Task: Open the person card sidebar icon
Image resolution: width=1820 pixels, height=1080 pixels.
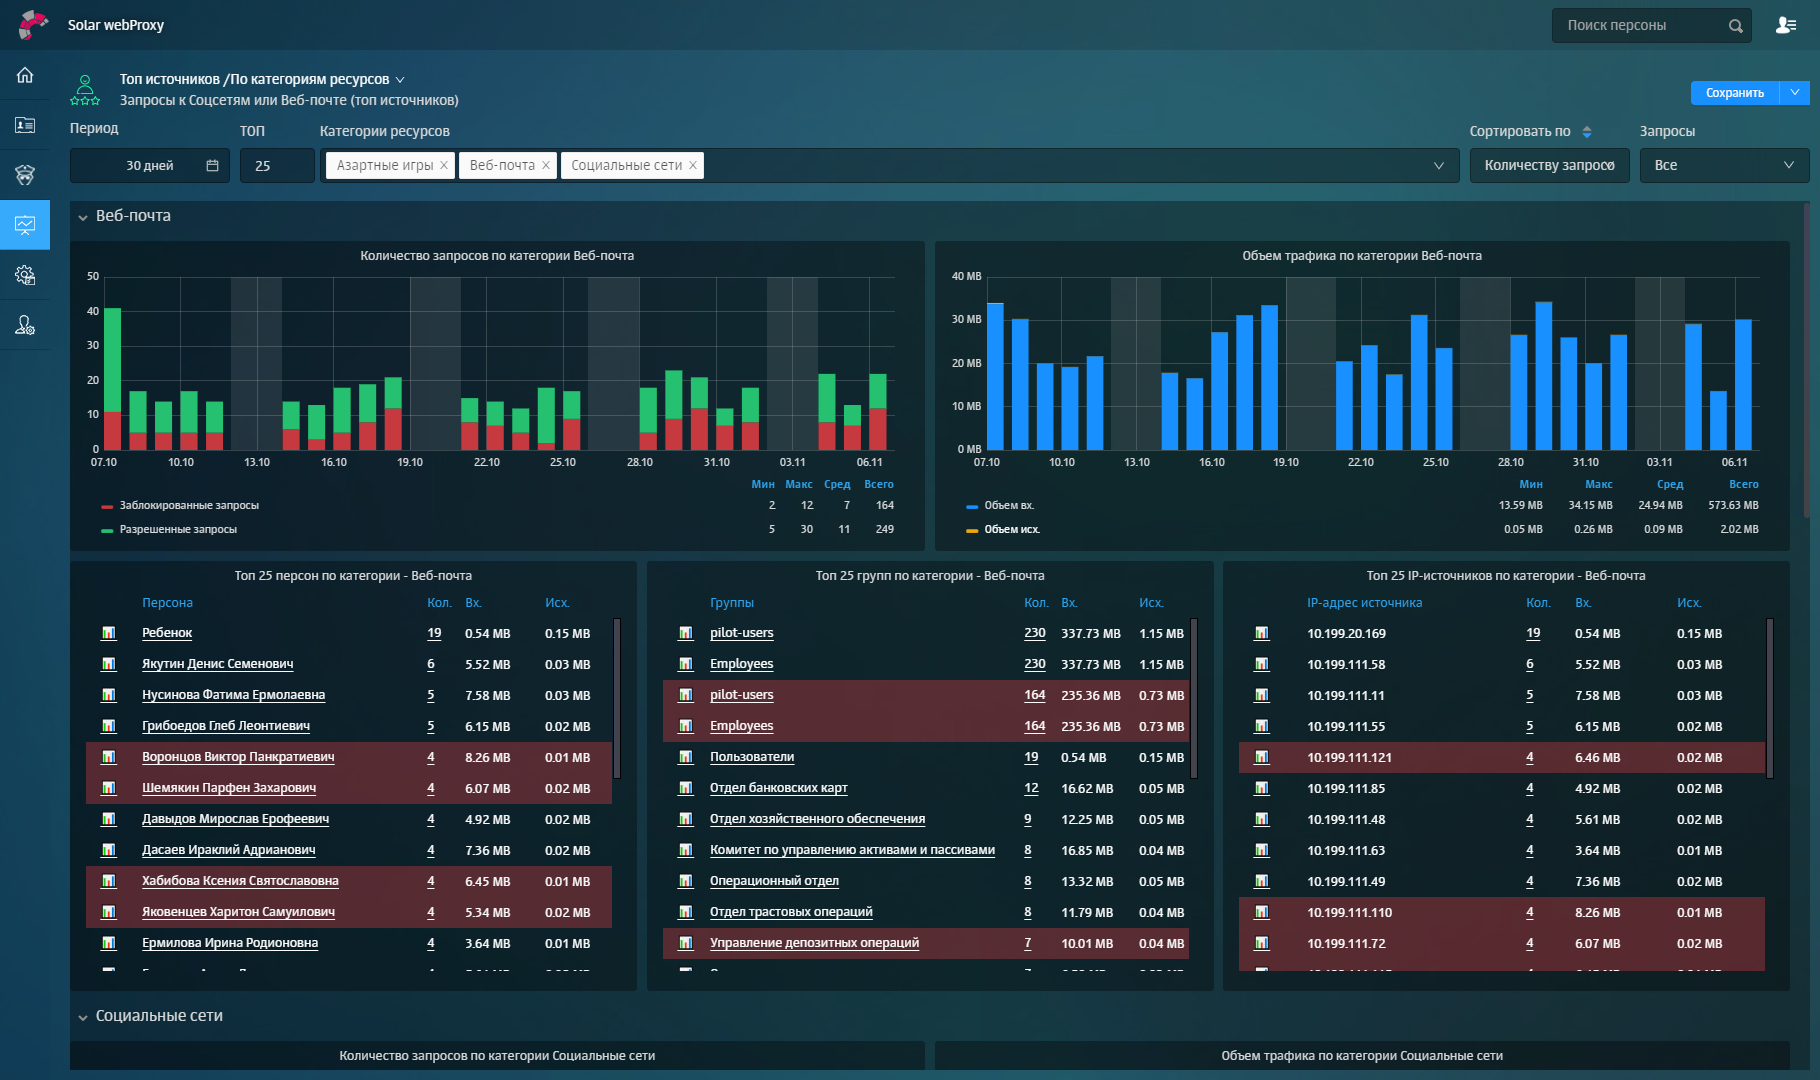Action: (x=25, y=125)
